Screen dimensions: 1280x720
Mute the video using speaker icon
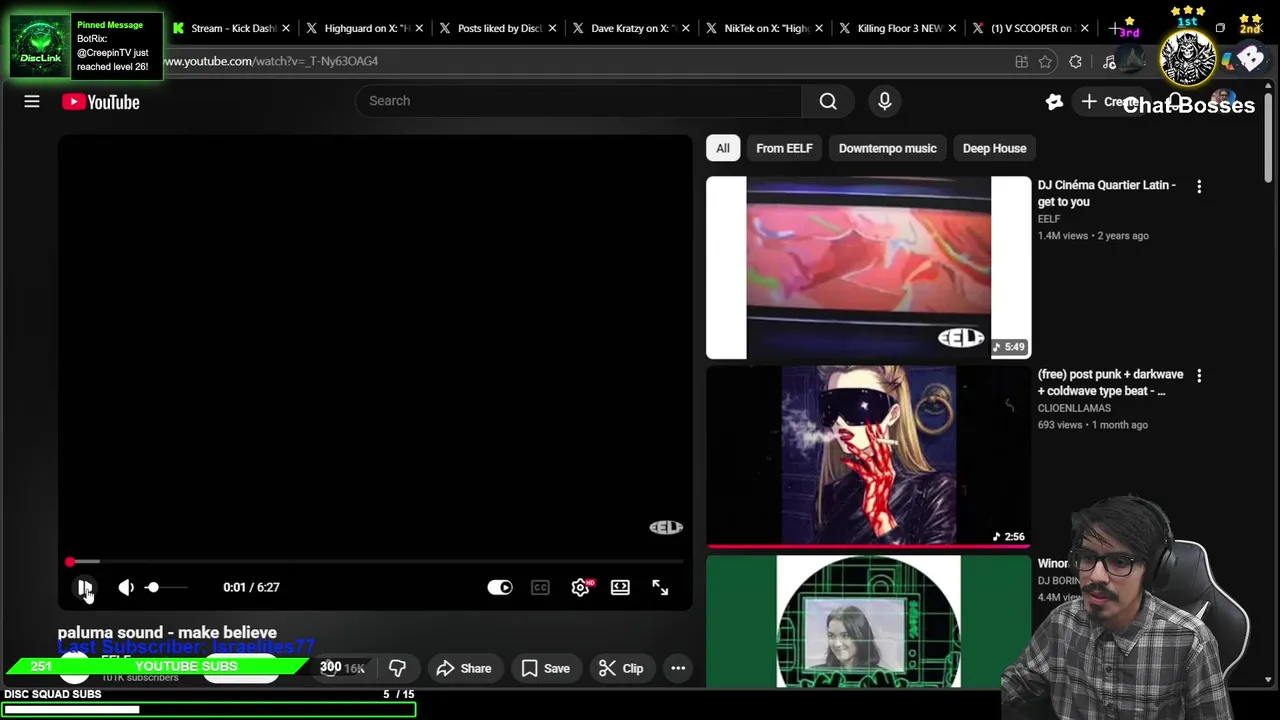(126, 588)
